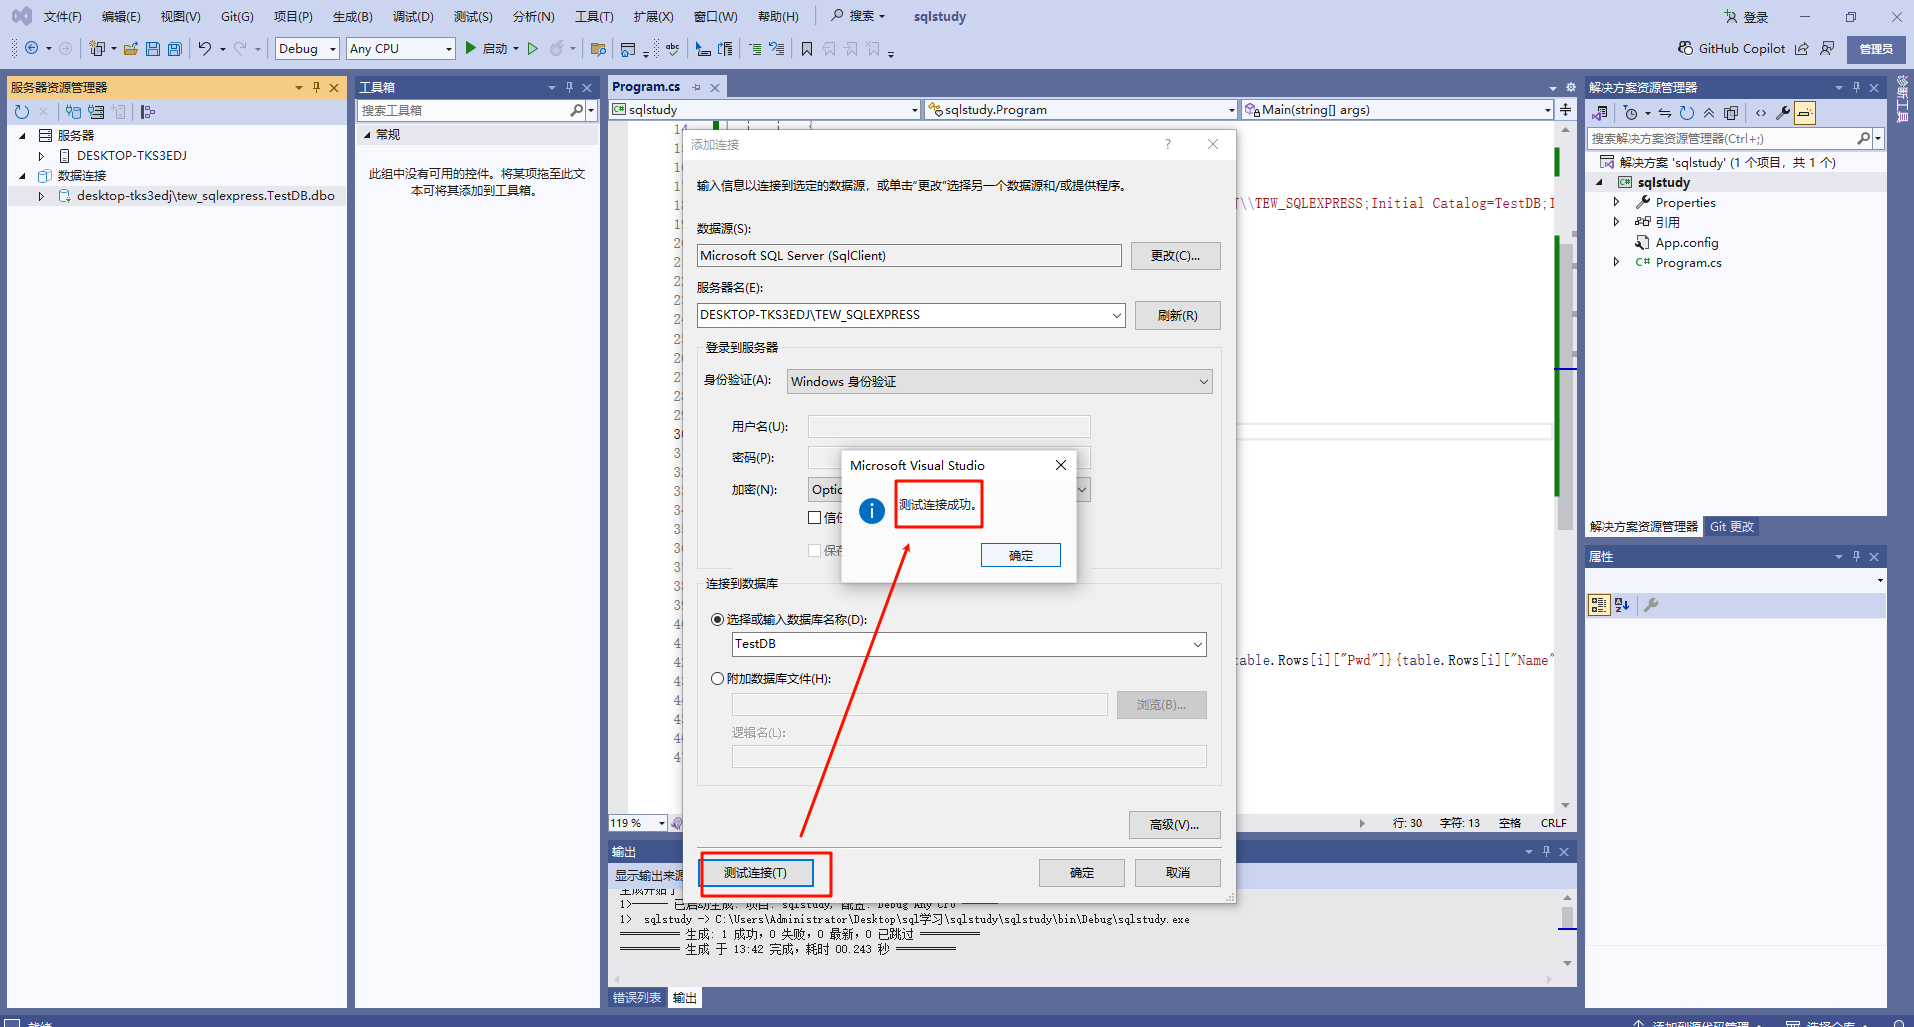Viewport: 1914px width, 1027px height.
Task: Open the editor zoom 119 % dropdown
Action: 661,823
